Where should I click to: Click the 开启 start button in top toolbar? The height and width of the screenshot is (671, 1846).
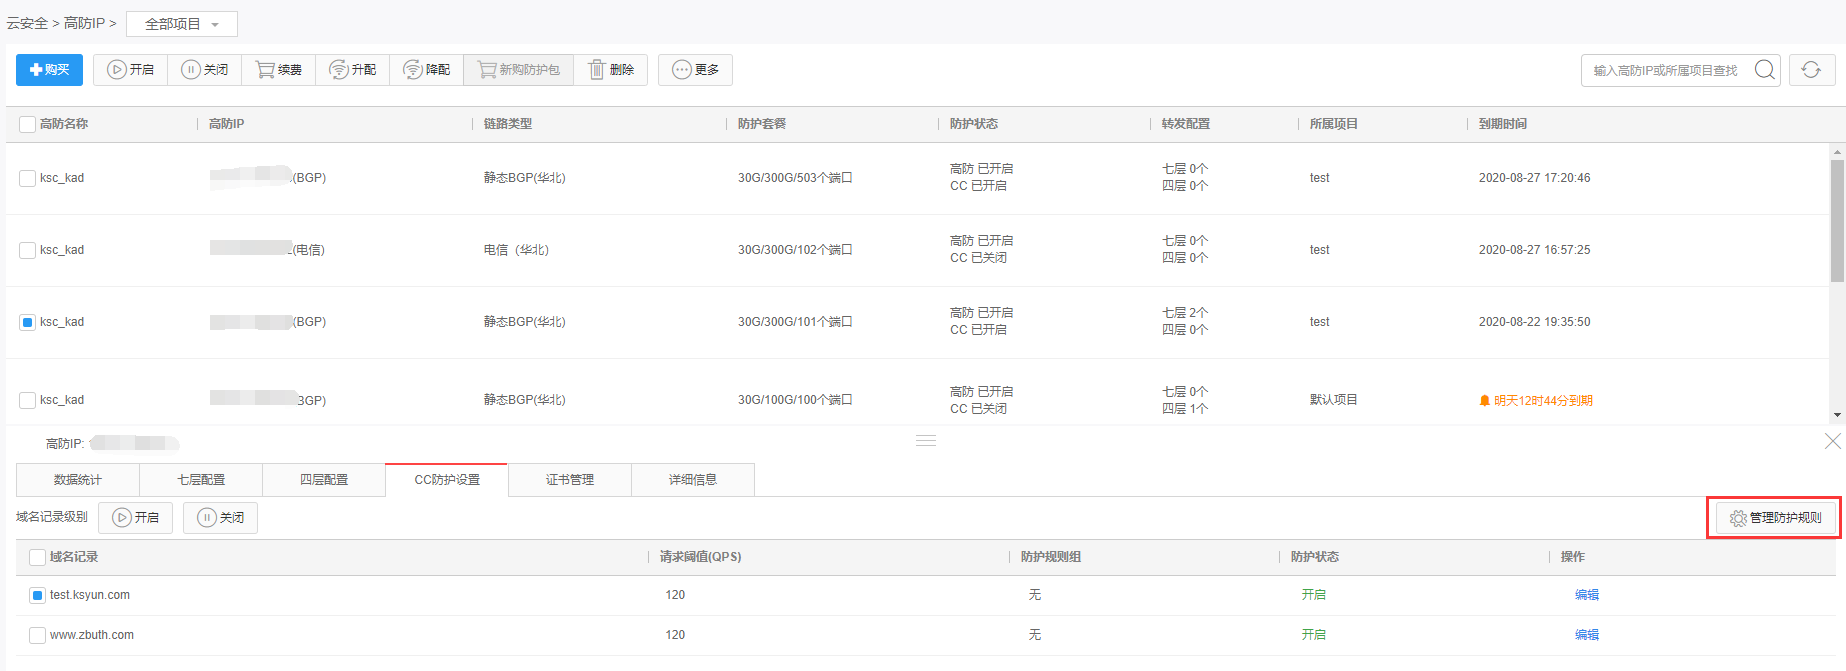(131, 70)
